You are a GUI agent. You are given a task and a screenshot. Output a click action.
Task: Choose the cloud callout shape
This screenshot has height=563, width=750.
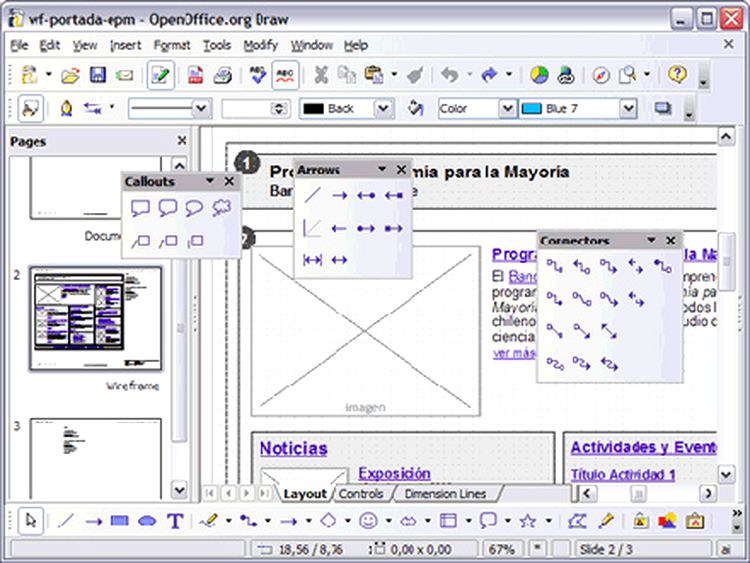[221, 208]
